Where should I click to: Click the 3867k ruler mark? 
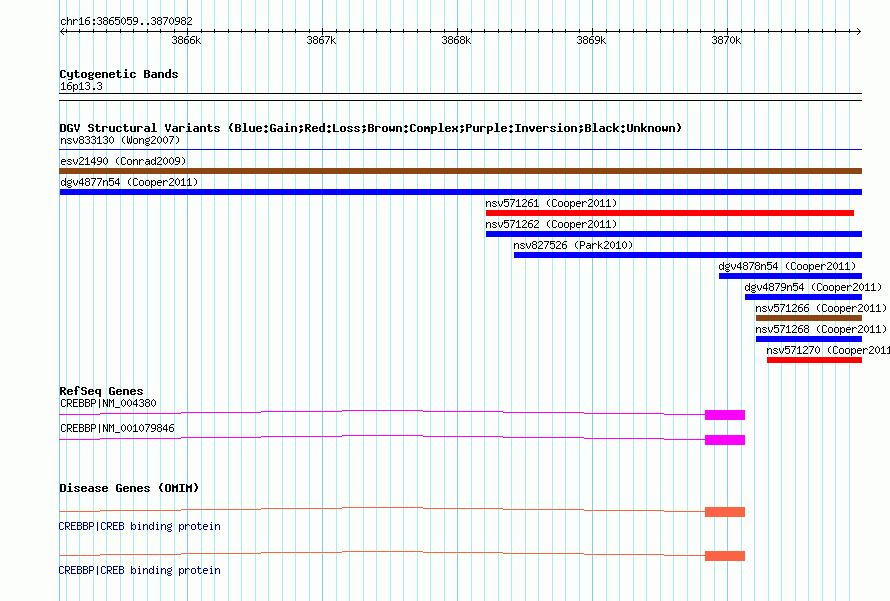pos(321,40)
